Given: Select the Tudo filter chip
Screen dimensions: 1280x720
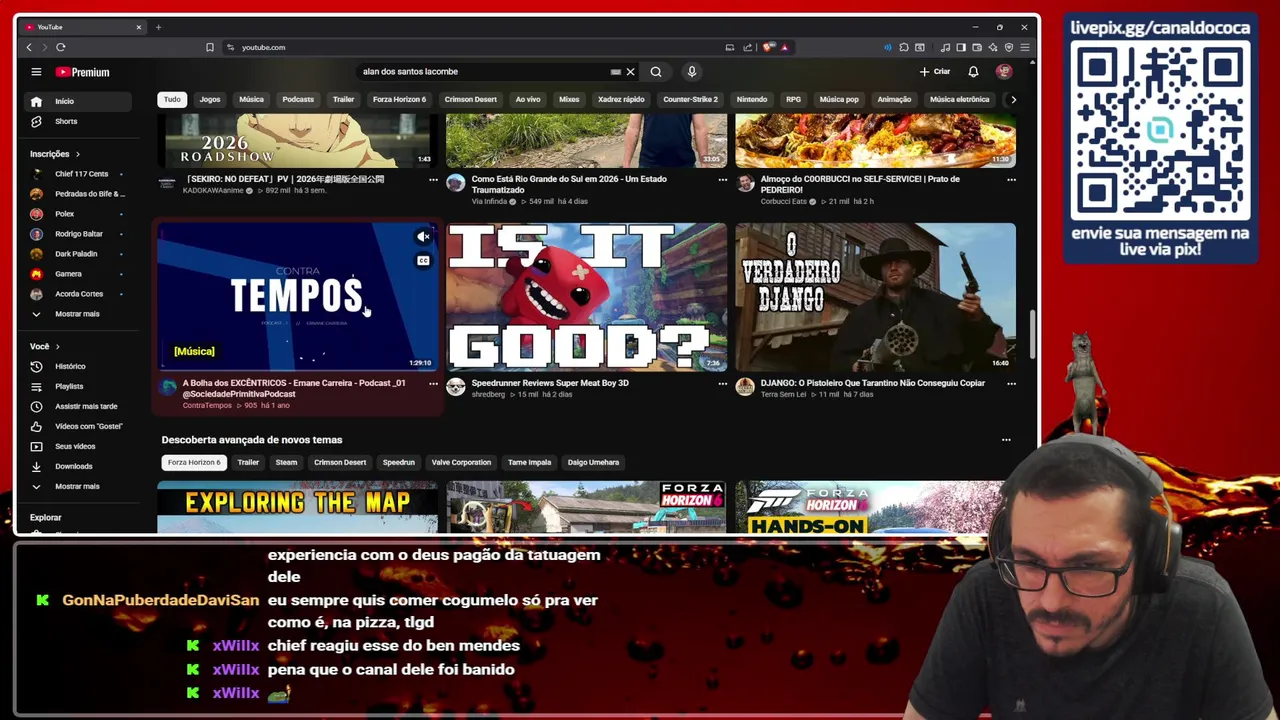Looking at the screenshot, I should (x=172, y=99).
